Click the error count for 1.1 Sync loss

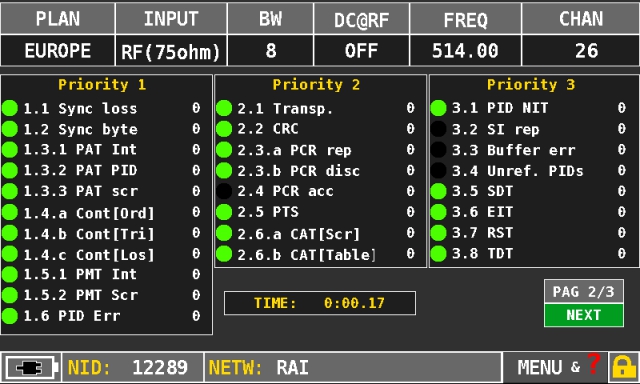[196, 108]
